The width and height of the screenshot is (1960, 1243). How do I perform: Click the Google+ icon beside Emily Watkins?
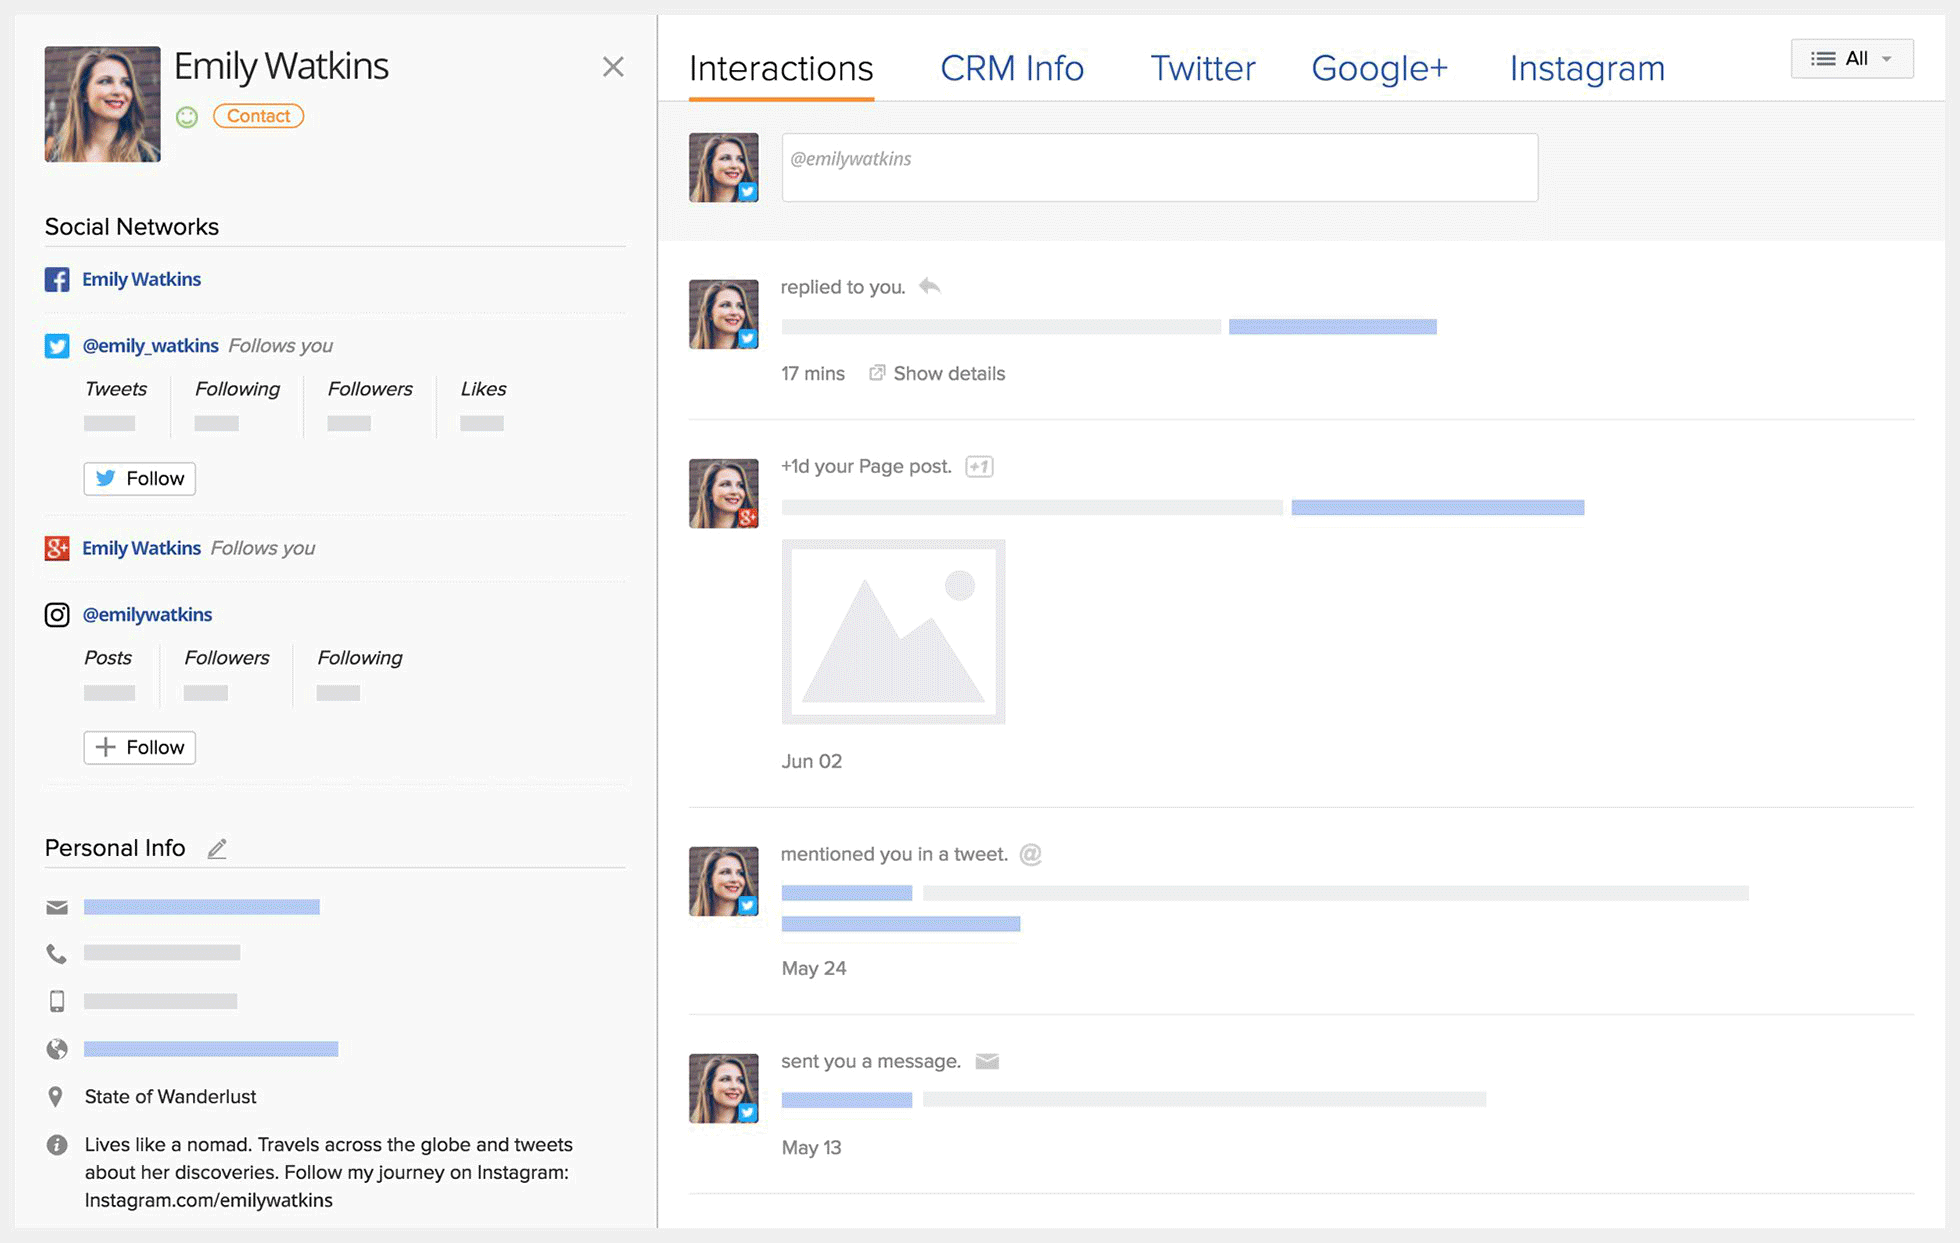(x=57, y=548)
